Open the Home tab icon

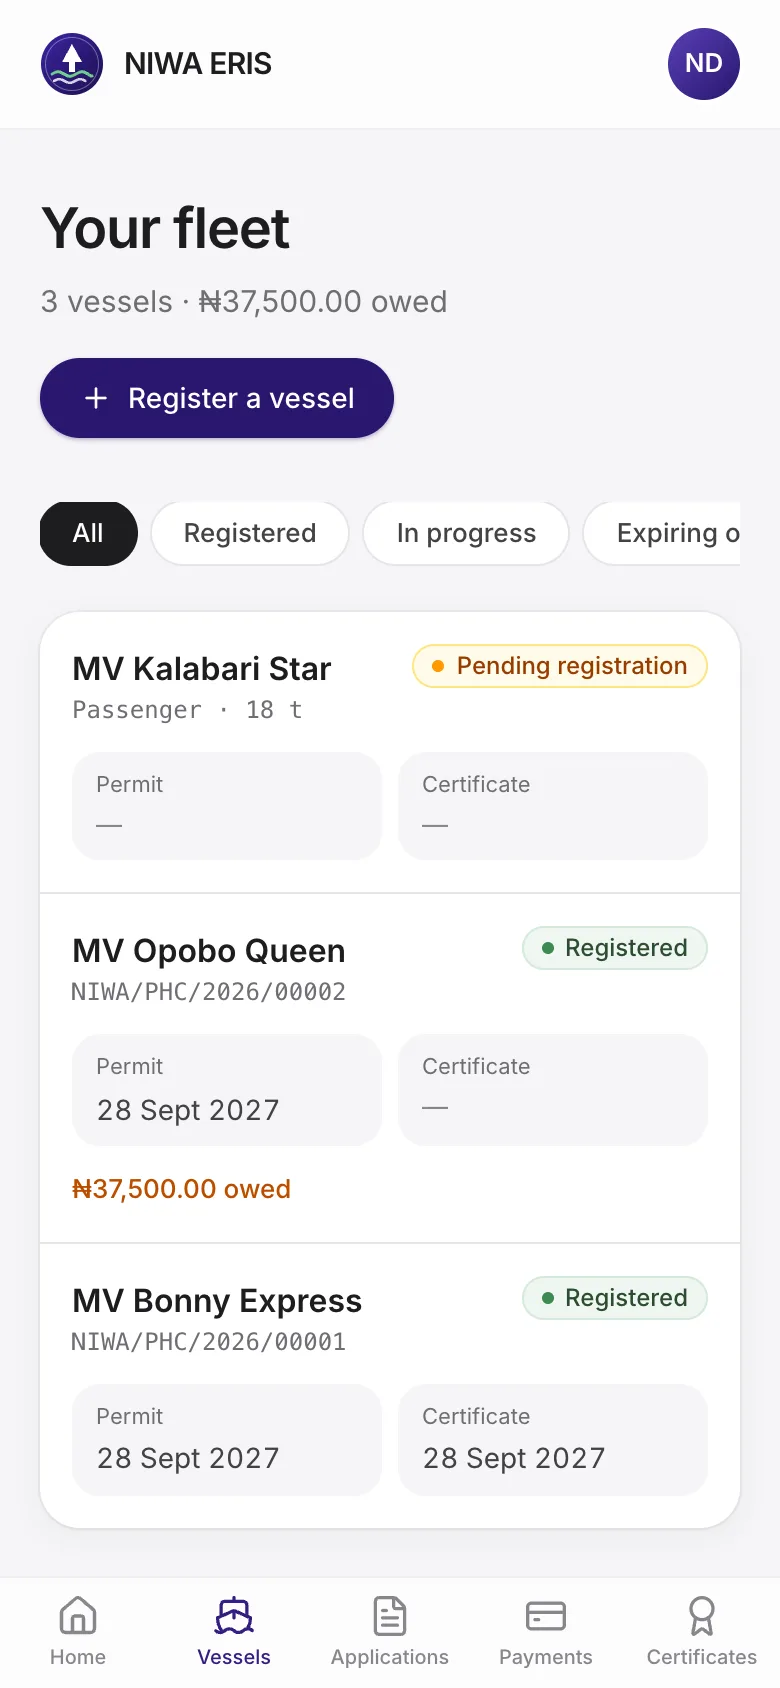[x=78, y=1615]
